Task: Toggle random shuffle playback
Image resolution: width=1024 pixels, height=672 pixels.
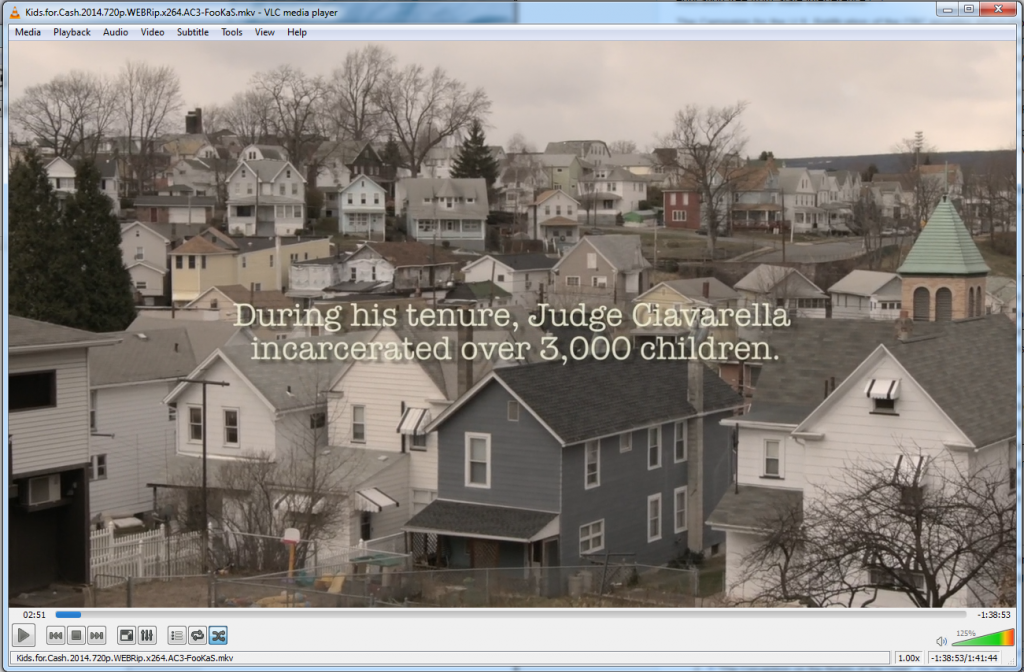Action: click(218, 635)
